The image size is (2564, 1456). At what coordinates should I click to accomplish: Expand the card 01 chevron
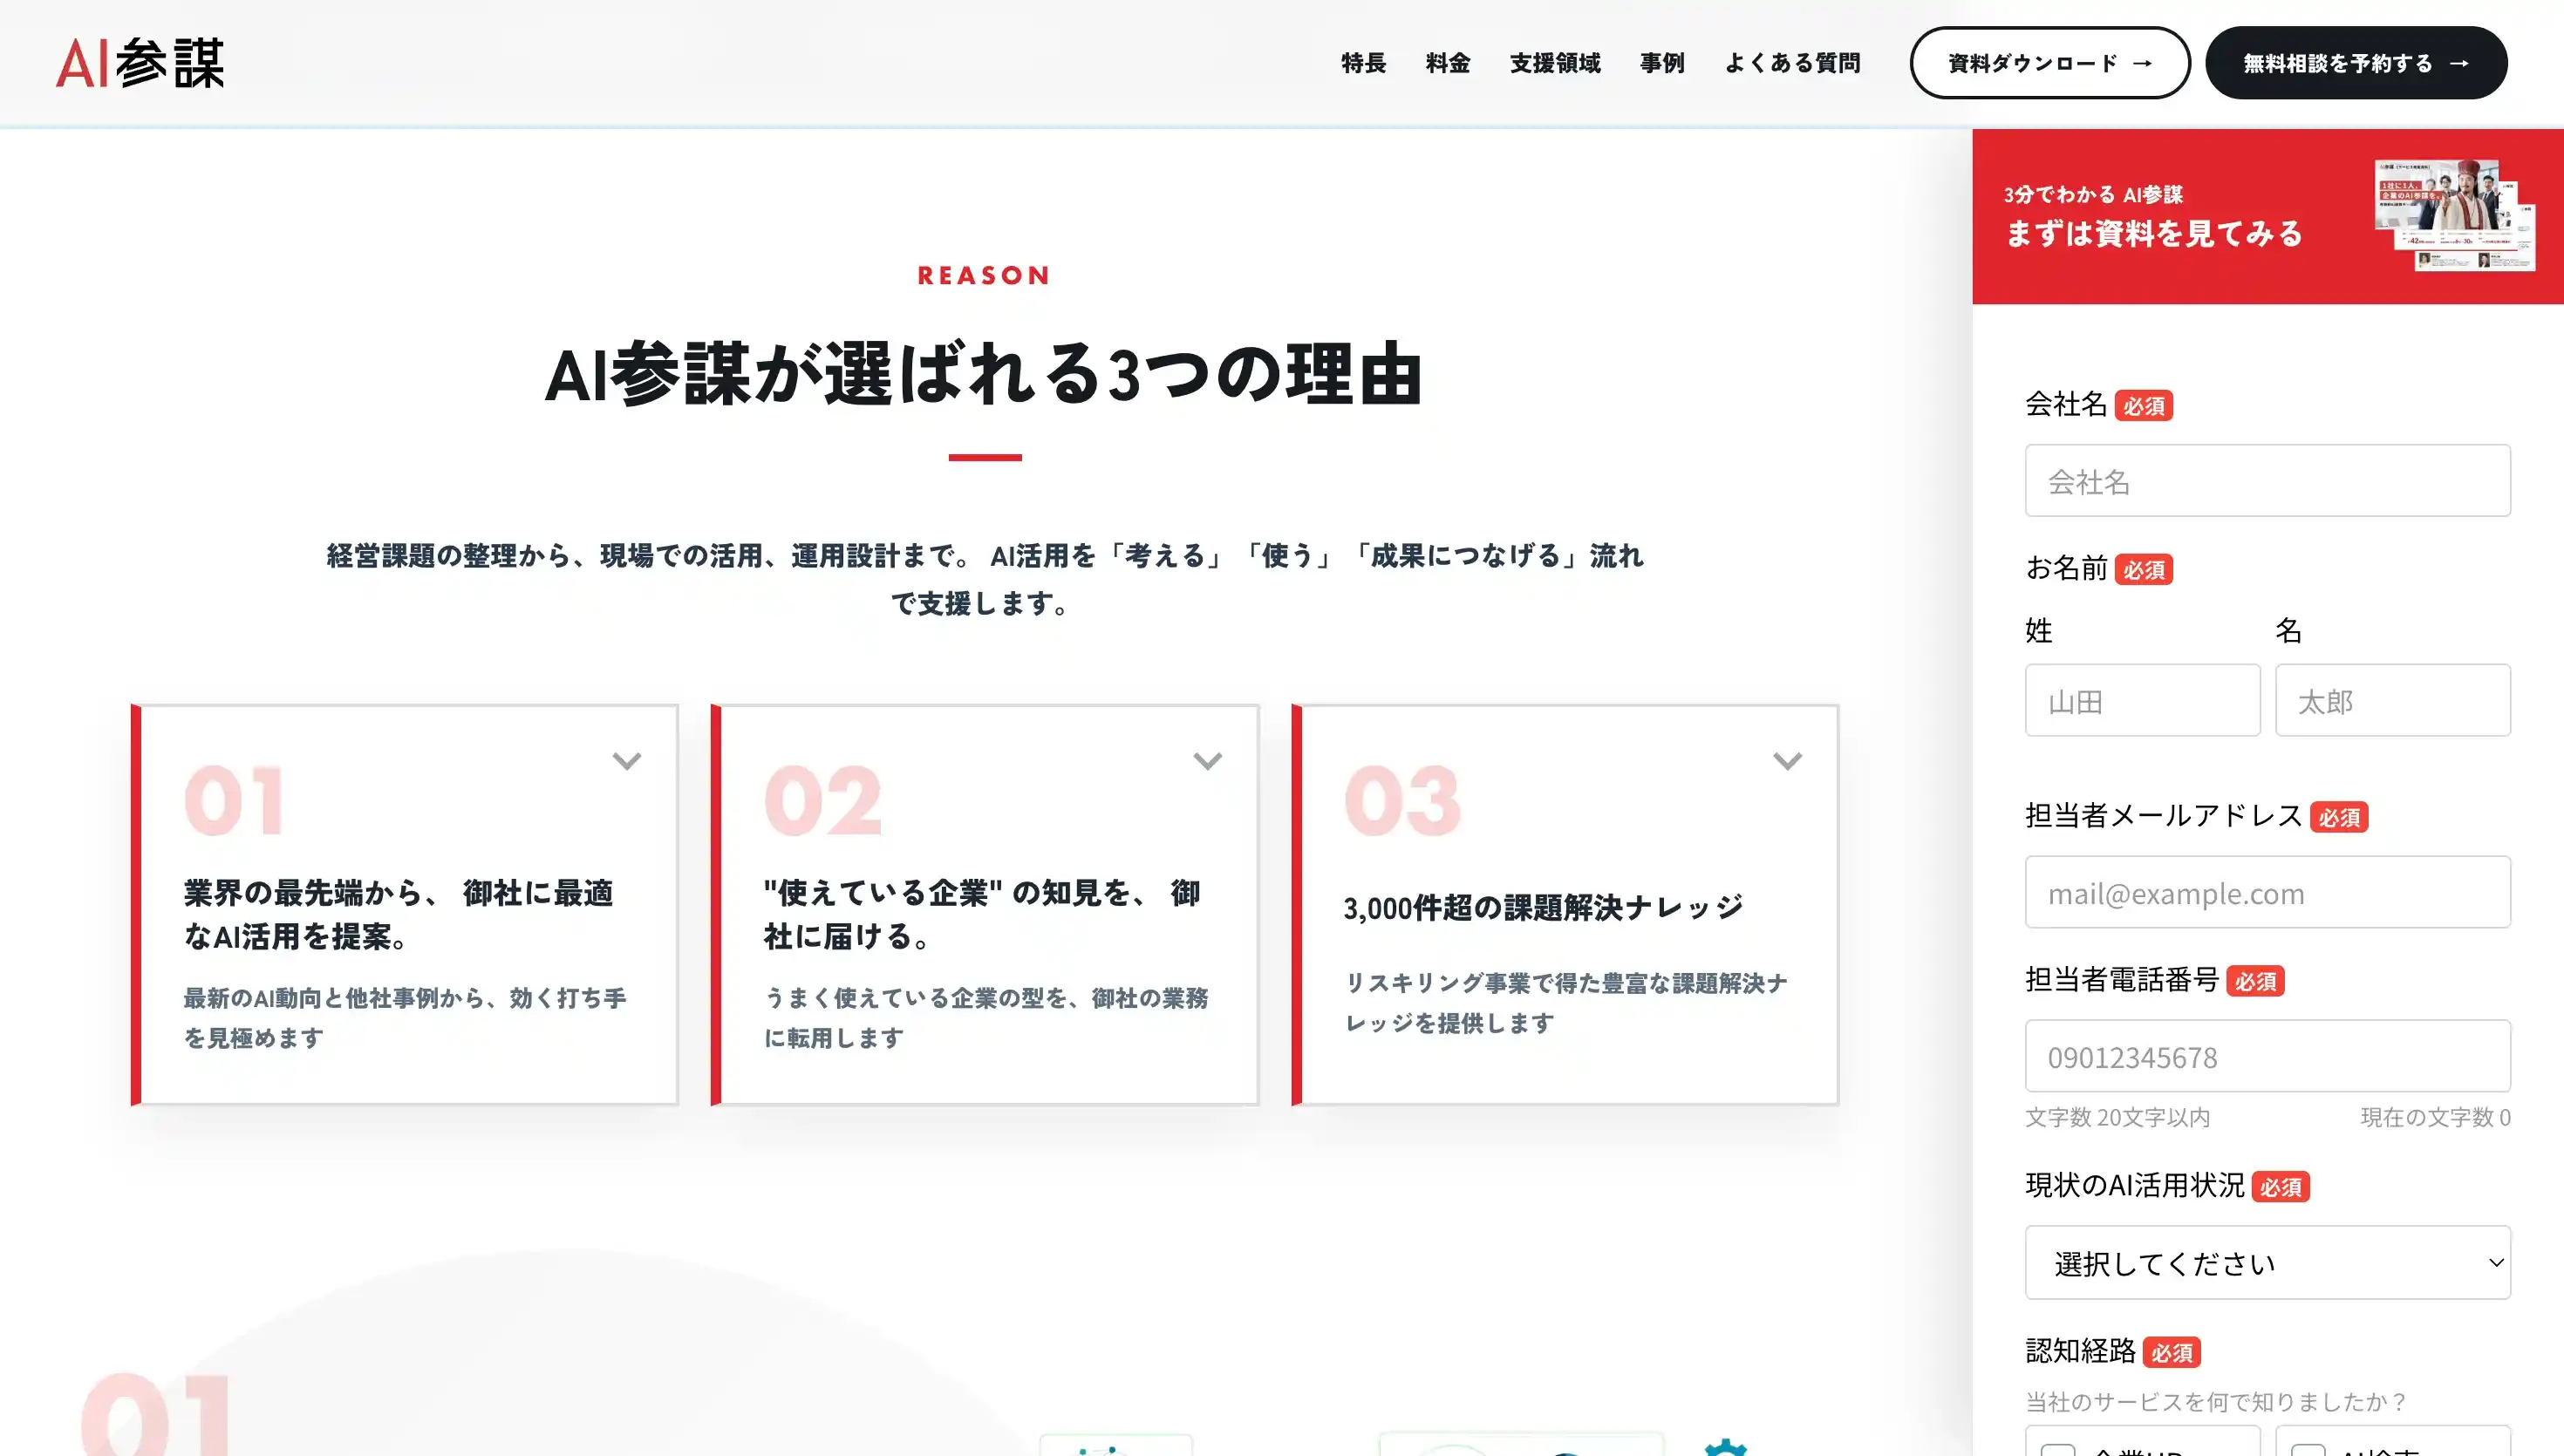click(x=627, y=761)
